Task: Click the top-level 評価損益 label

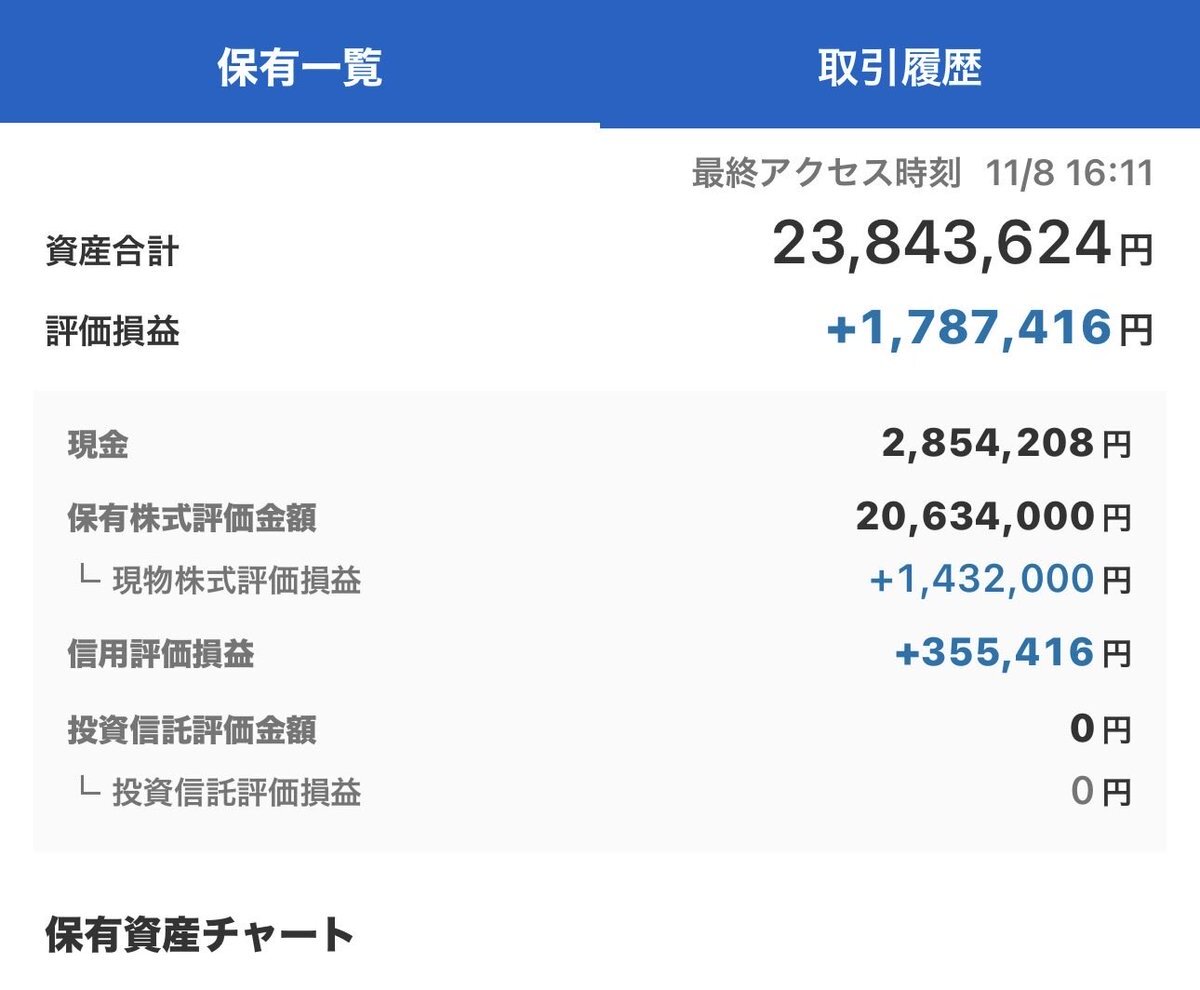Action: (x=112, y=332)
